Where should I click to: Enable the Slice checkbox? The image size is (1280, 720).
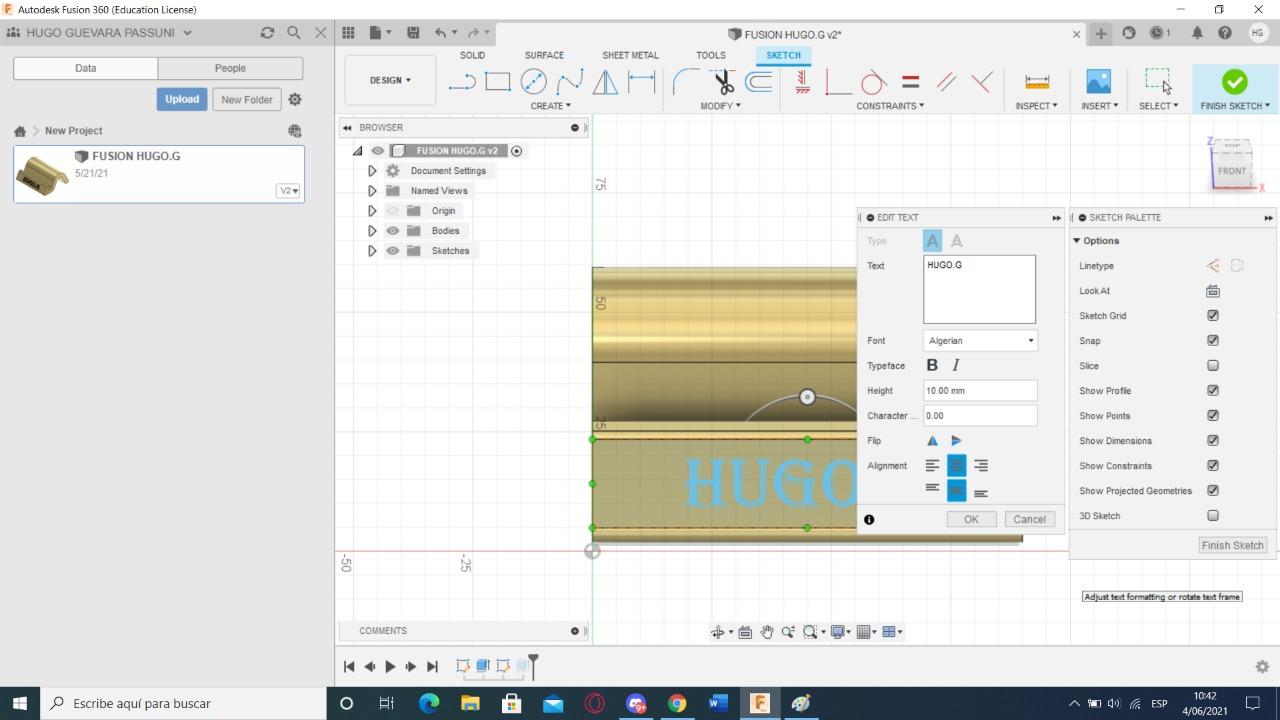[1213, 366]
